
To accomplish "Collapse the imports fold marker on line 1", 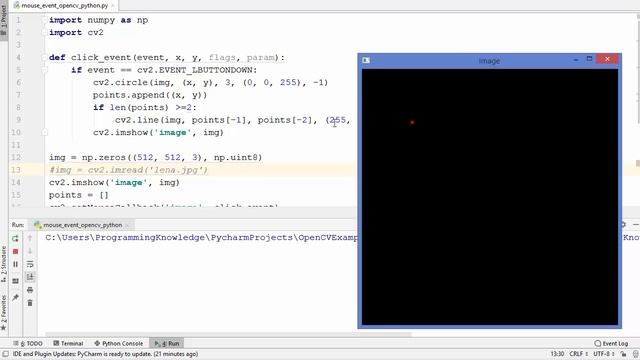I will click(44, 20).
